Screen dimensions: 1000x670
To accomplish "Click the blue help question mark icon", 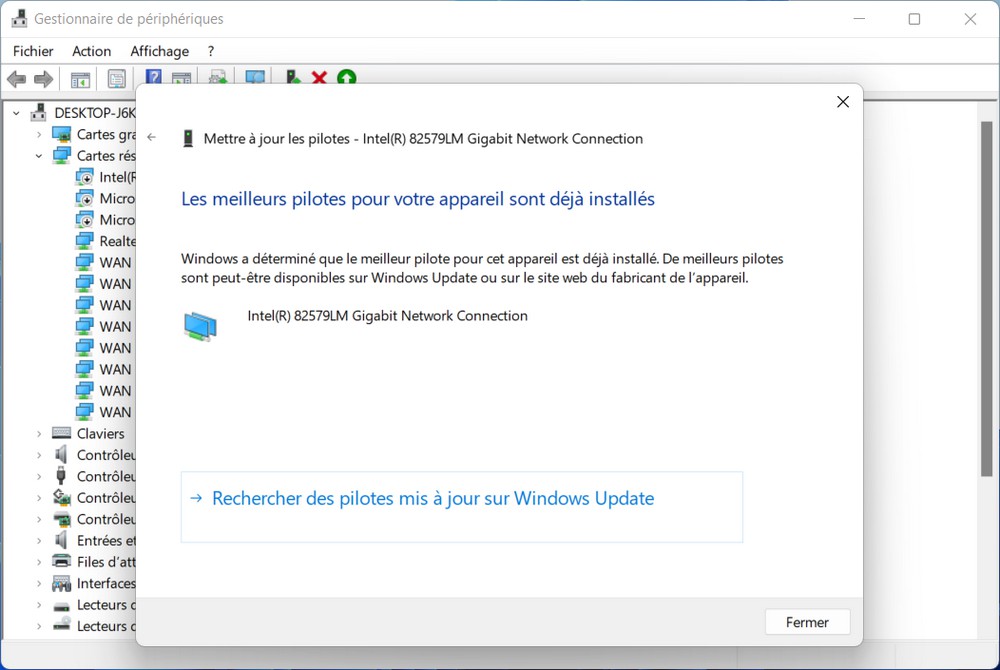I will (x=154, y=78).
